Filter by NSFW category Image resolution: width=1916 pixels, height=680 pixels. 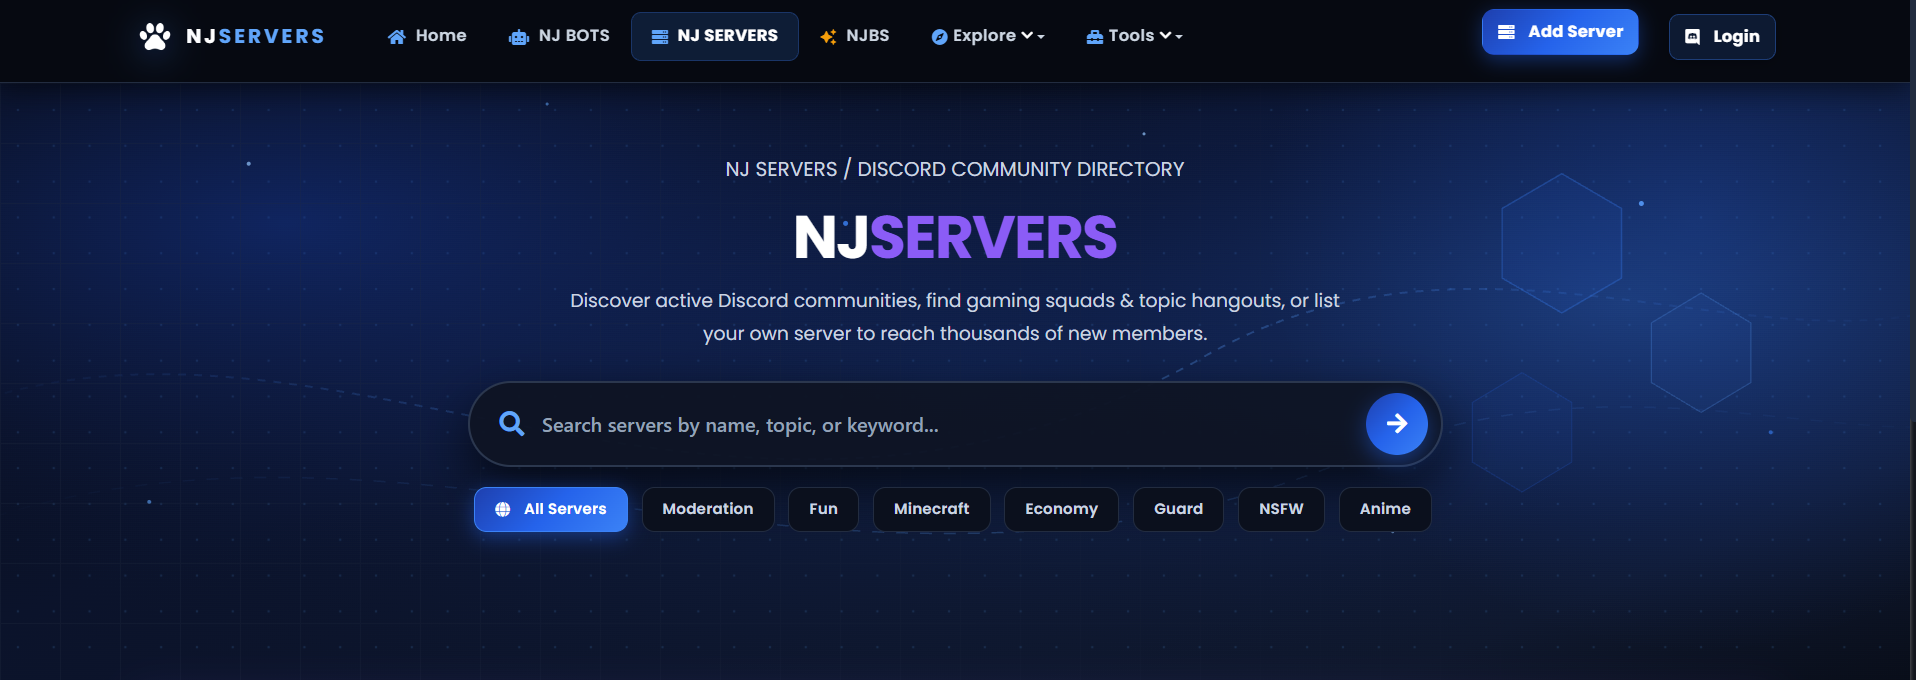1281,509
